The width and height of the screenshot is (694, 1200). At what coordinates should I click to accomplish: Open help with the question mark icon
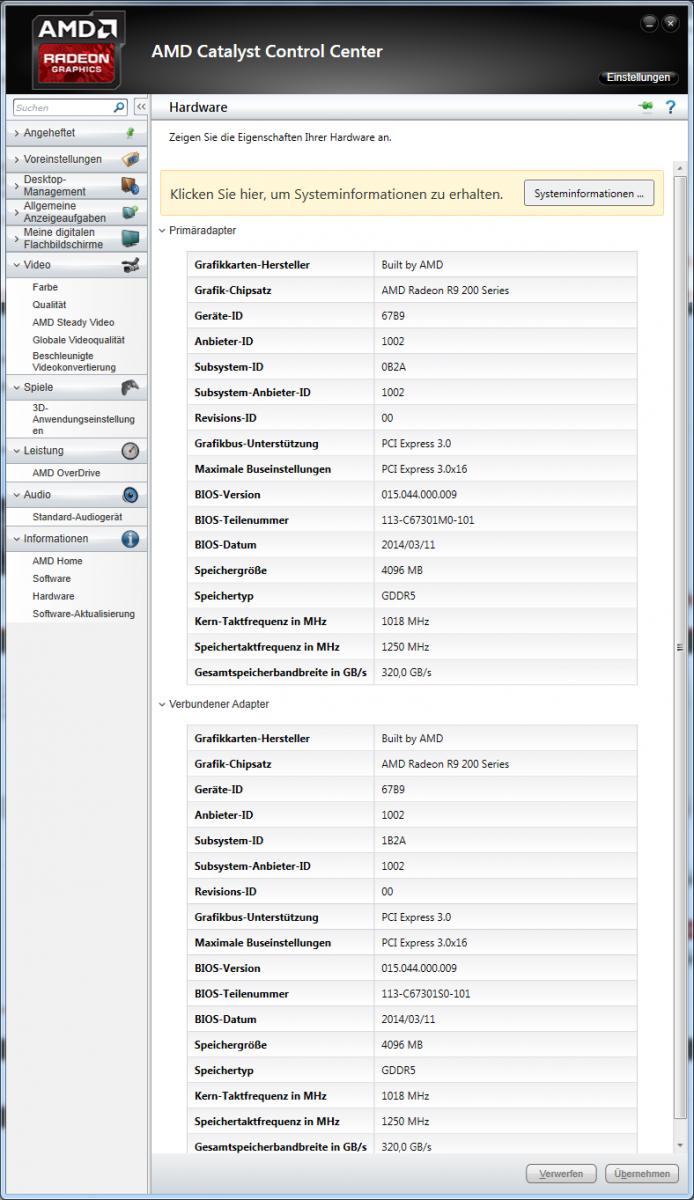tap(671, 107)
